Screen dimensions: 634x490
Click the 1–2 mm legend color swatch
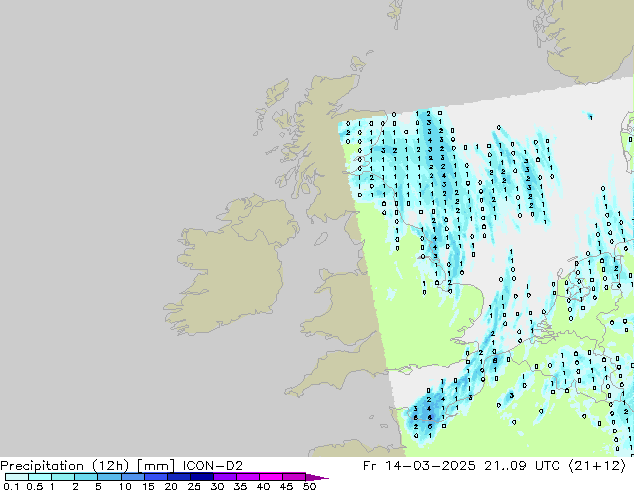coord(63,477)
